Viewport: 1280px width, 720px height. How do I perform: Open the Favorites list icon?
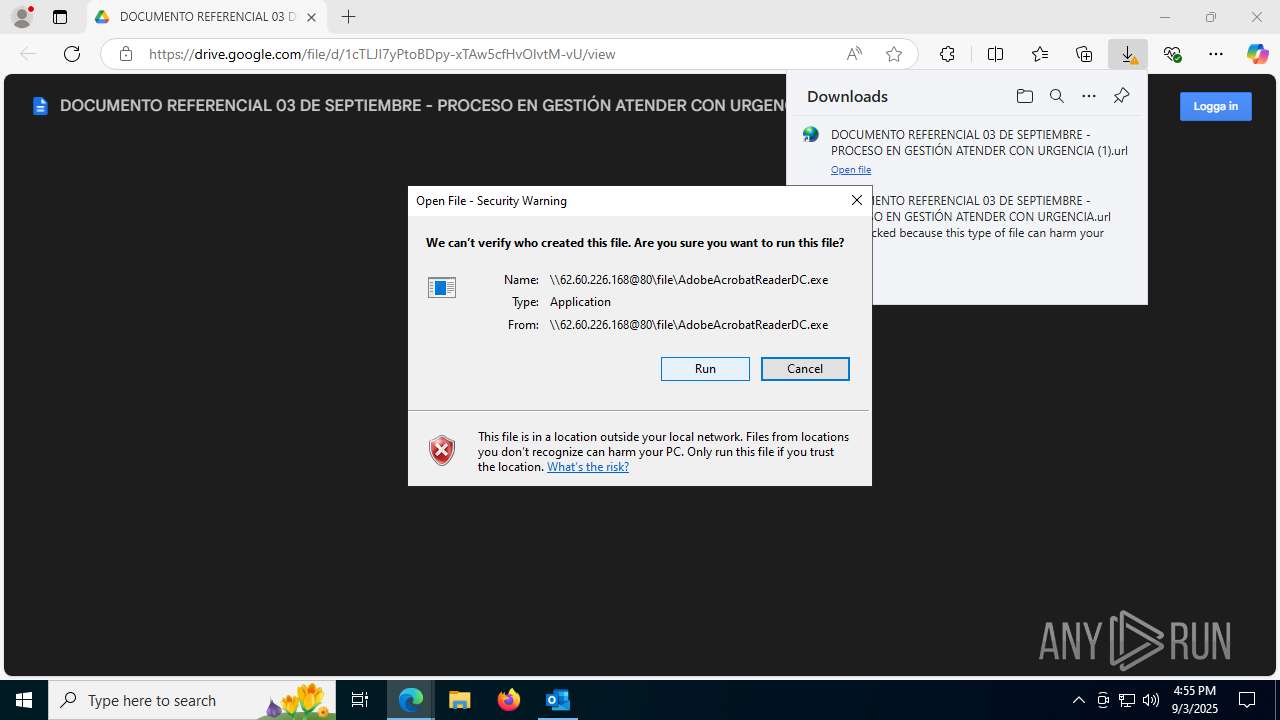coord(1040,54)
